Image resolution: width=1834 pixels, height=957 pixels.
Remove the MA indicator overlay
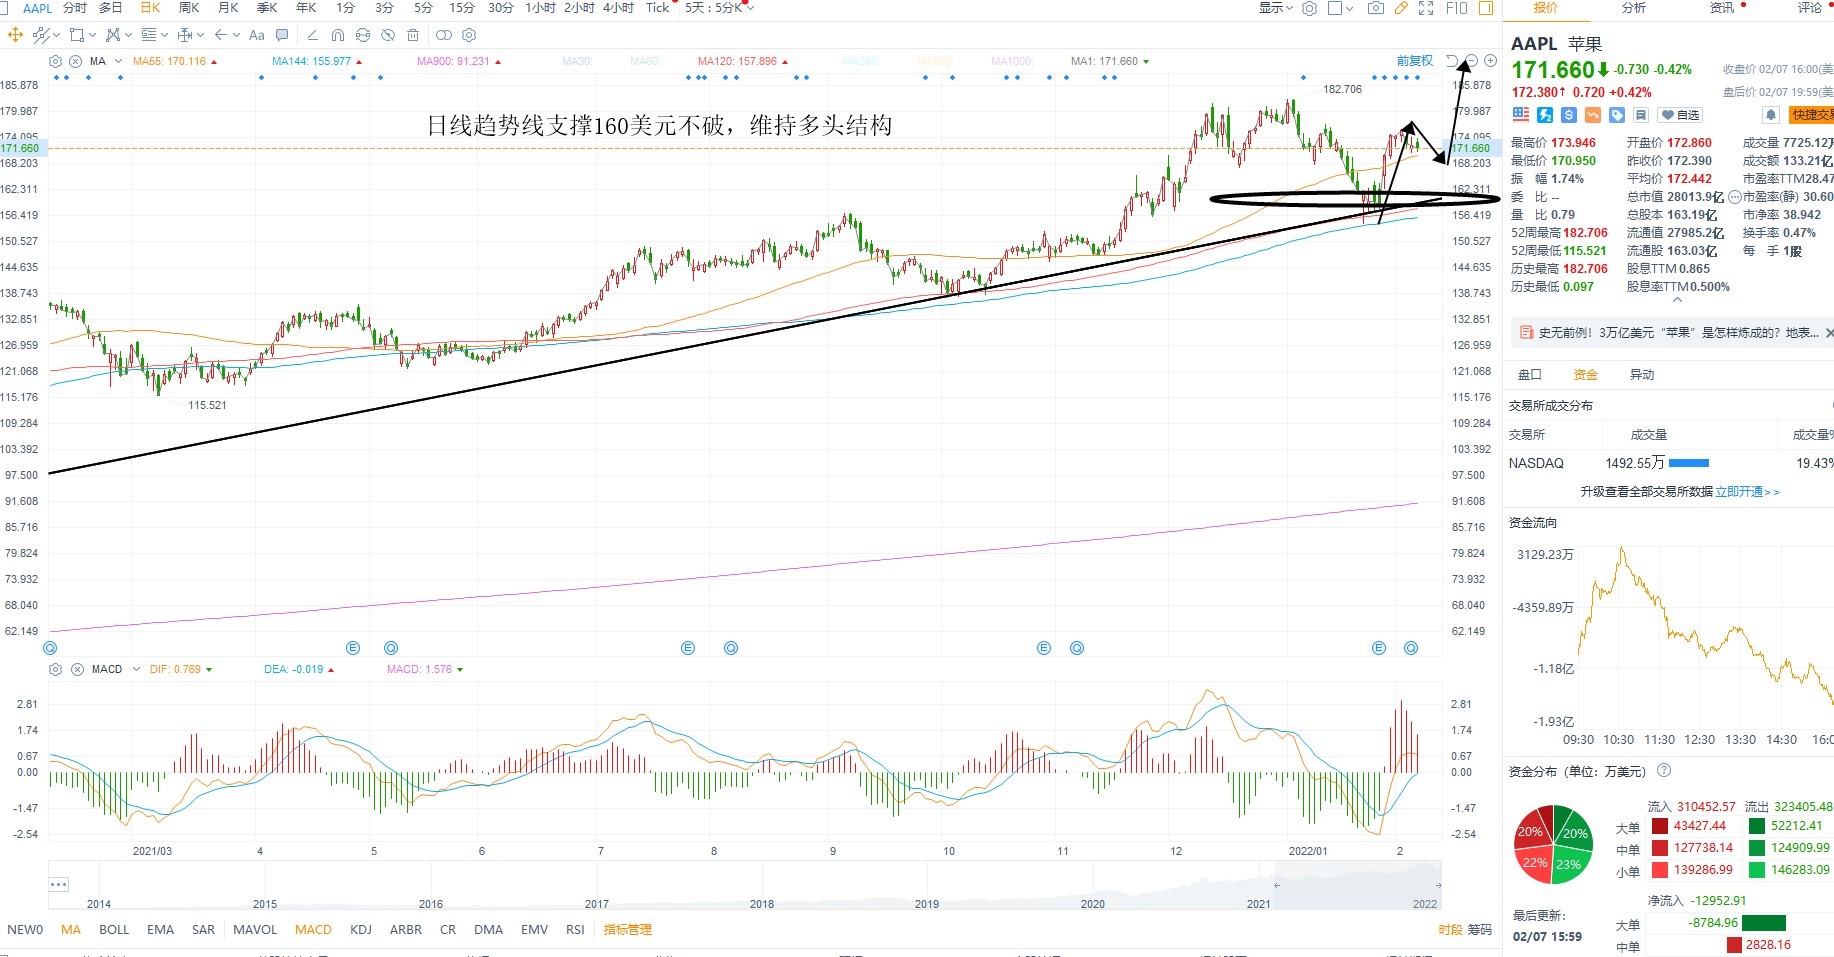point(76,61)
